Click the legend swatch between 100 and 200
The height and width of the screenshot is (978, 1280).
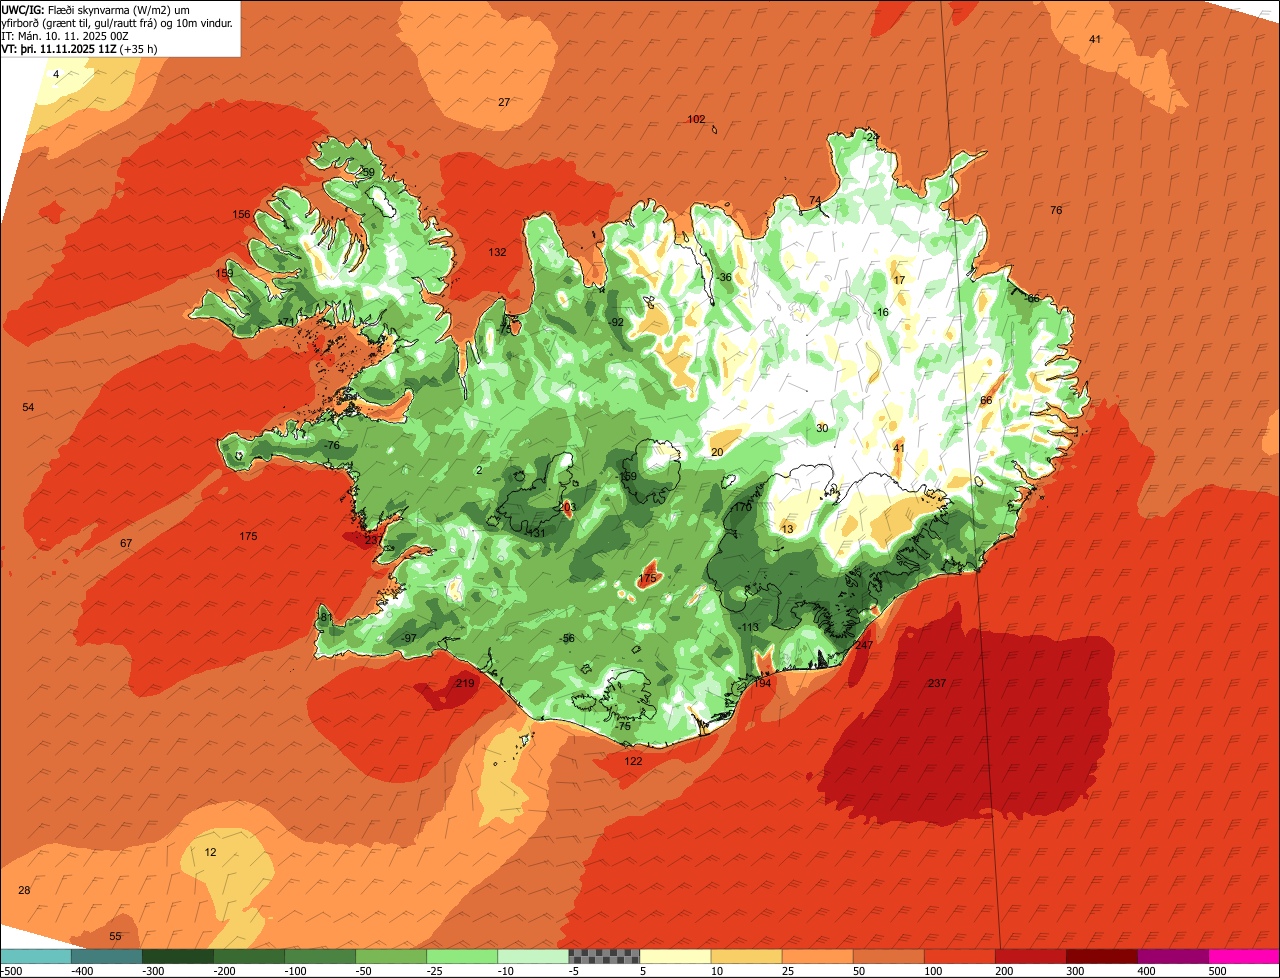[959, 956]
